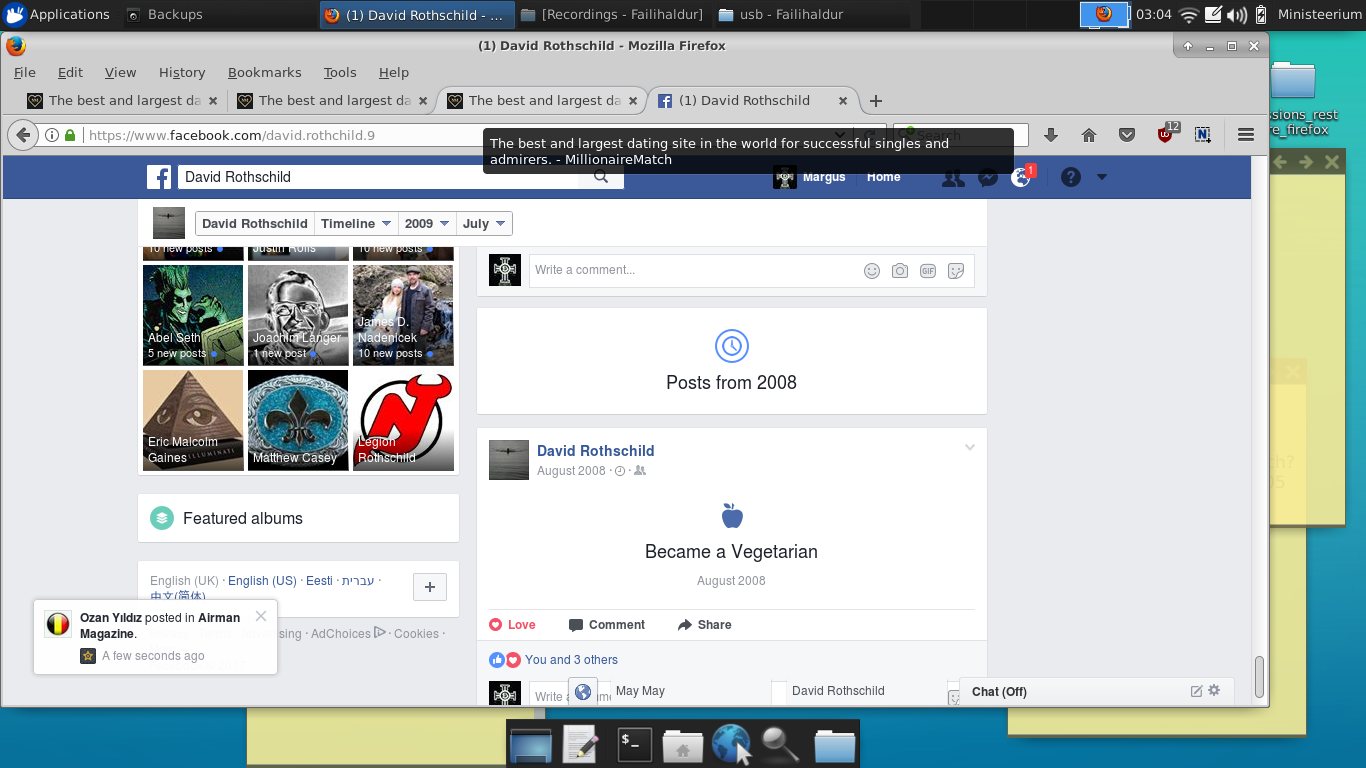Open 'You and 3 others' reactions list
This screenshot has width=1366, height=768.
coord(571,660)
